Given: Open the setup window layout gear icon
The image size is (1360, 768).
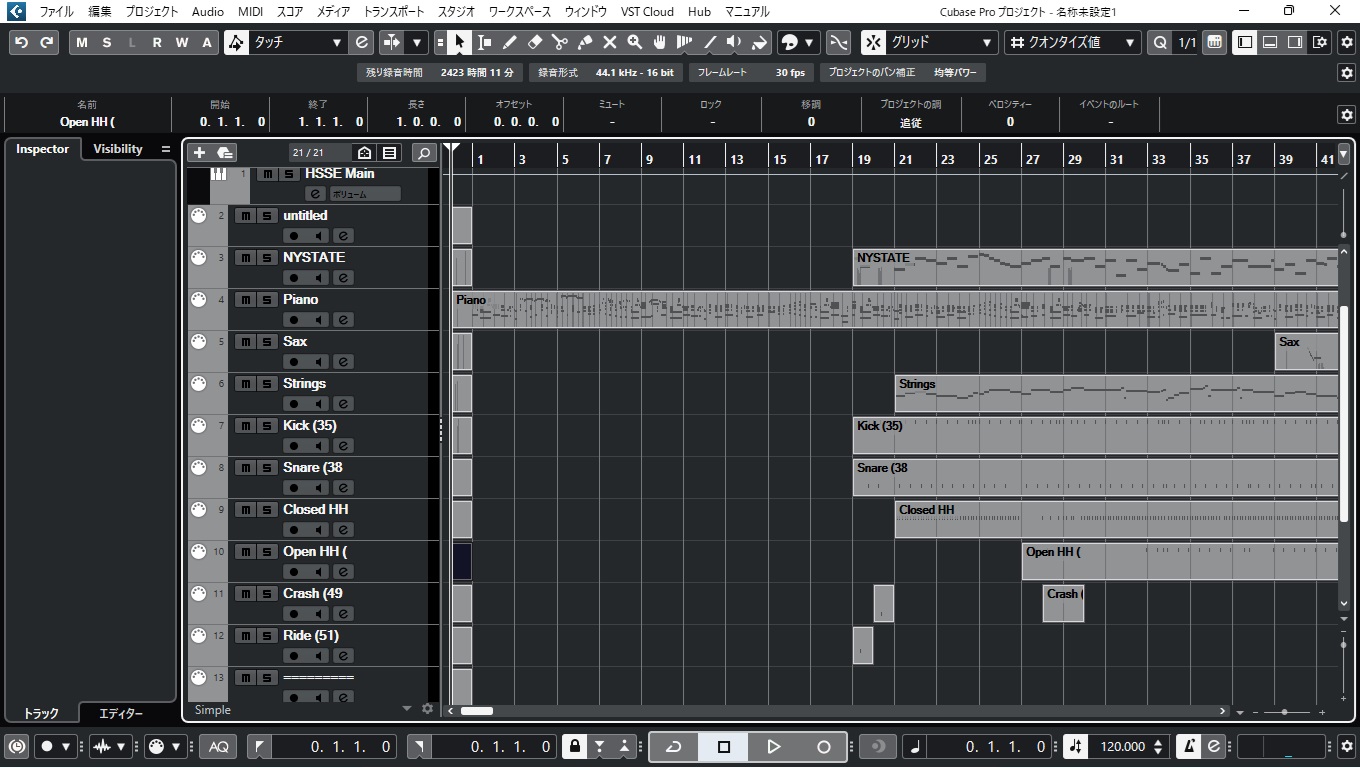Looking at the screenshot, I should click(x=1319, y=43).
